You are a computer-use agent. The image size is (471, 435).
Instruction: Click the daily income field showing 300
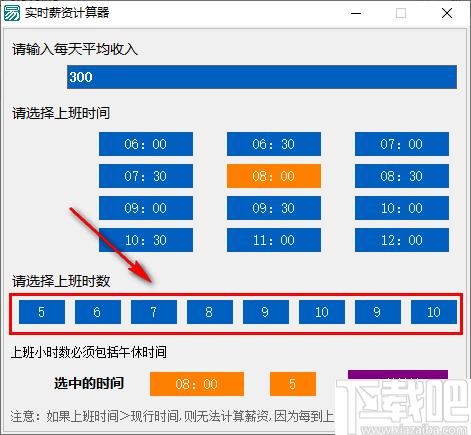tap(262, 77)
